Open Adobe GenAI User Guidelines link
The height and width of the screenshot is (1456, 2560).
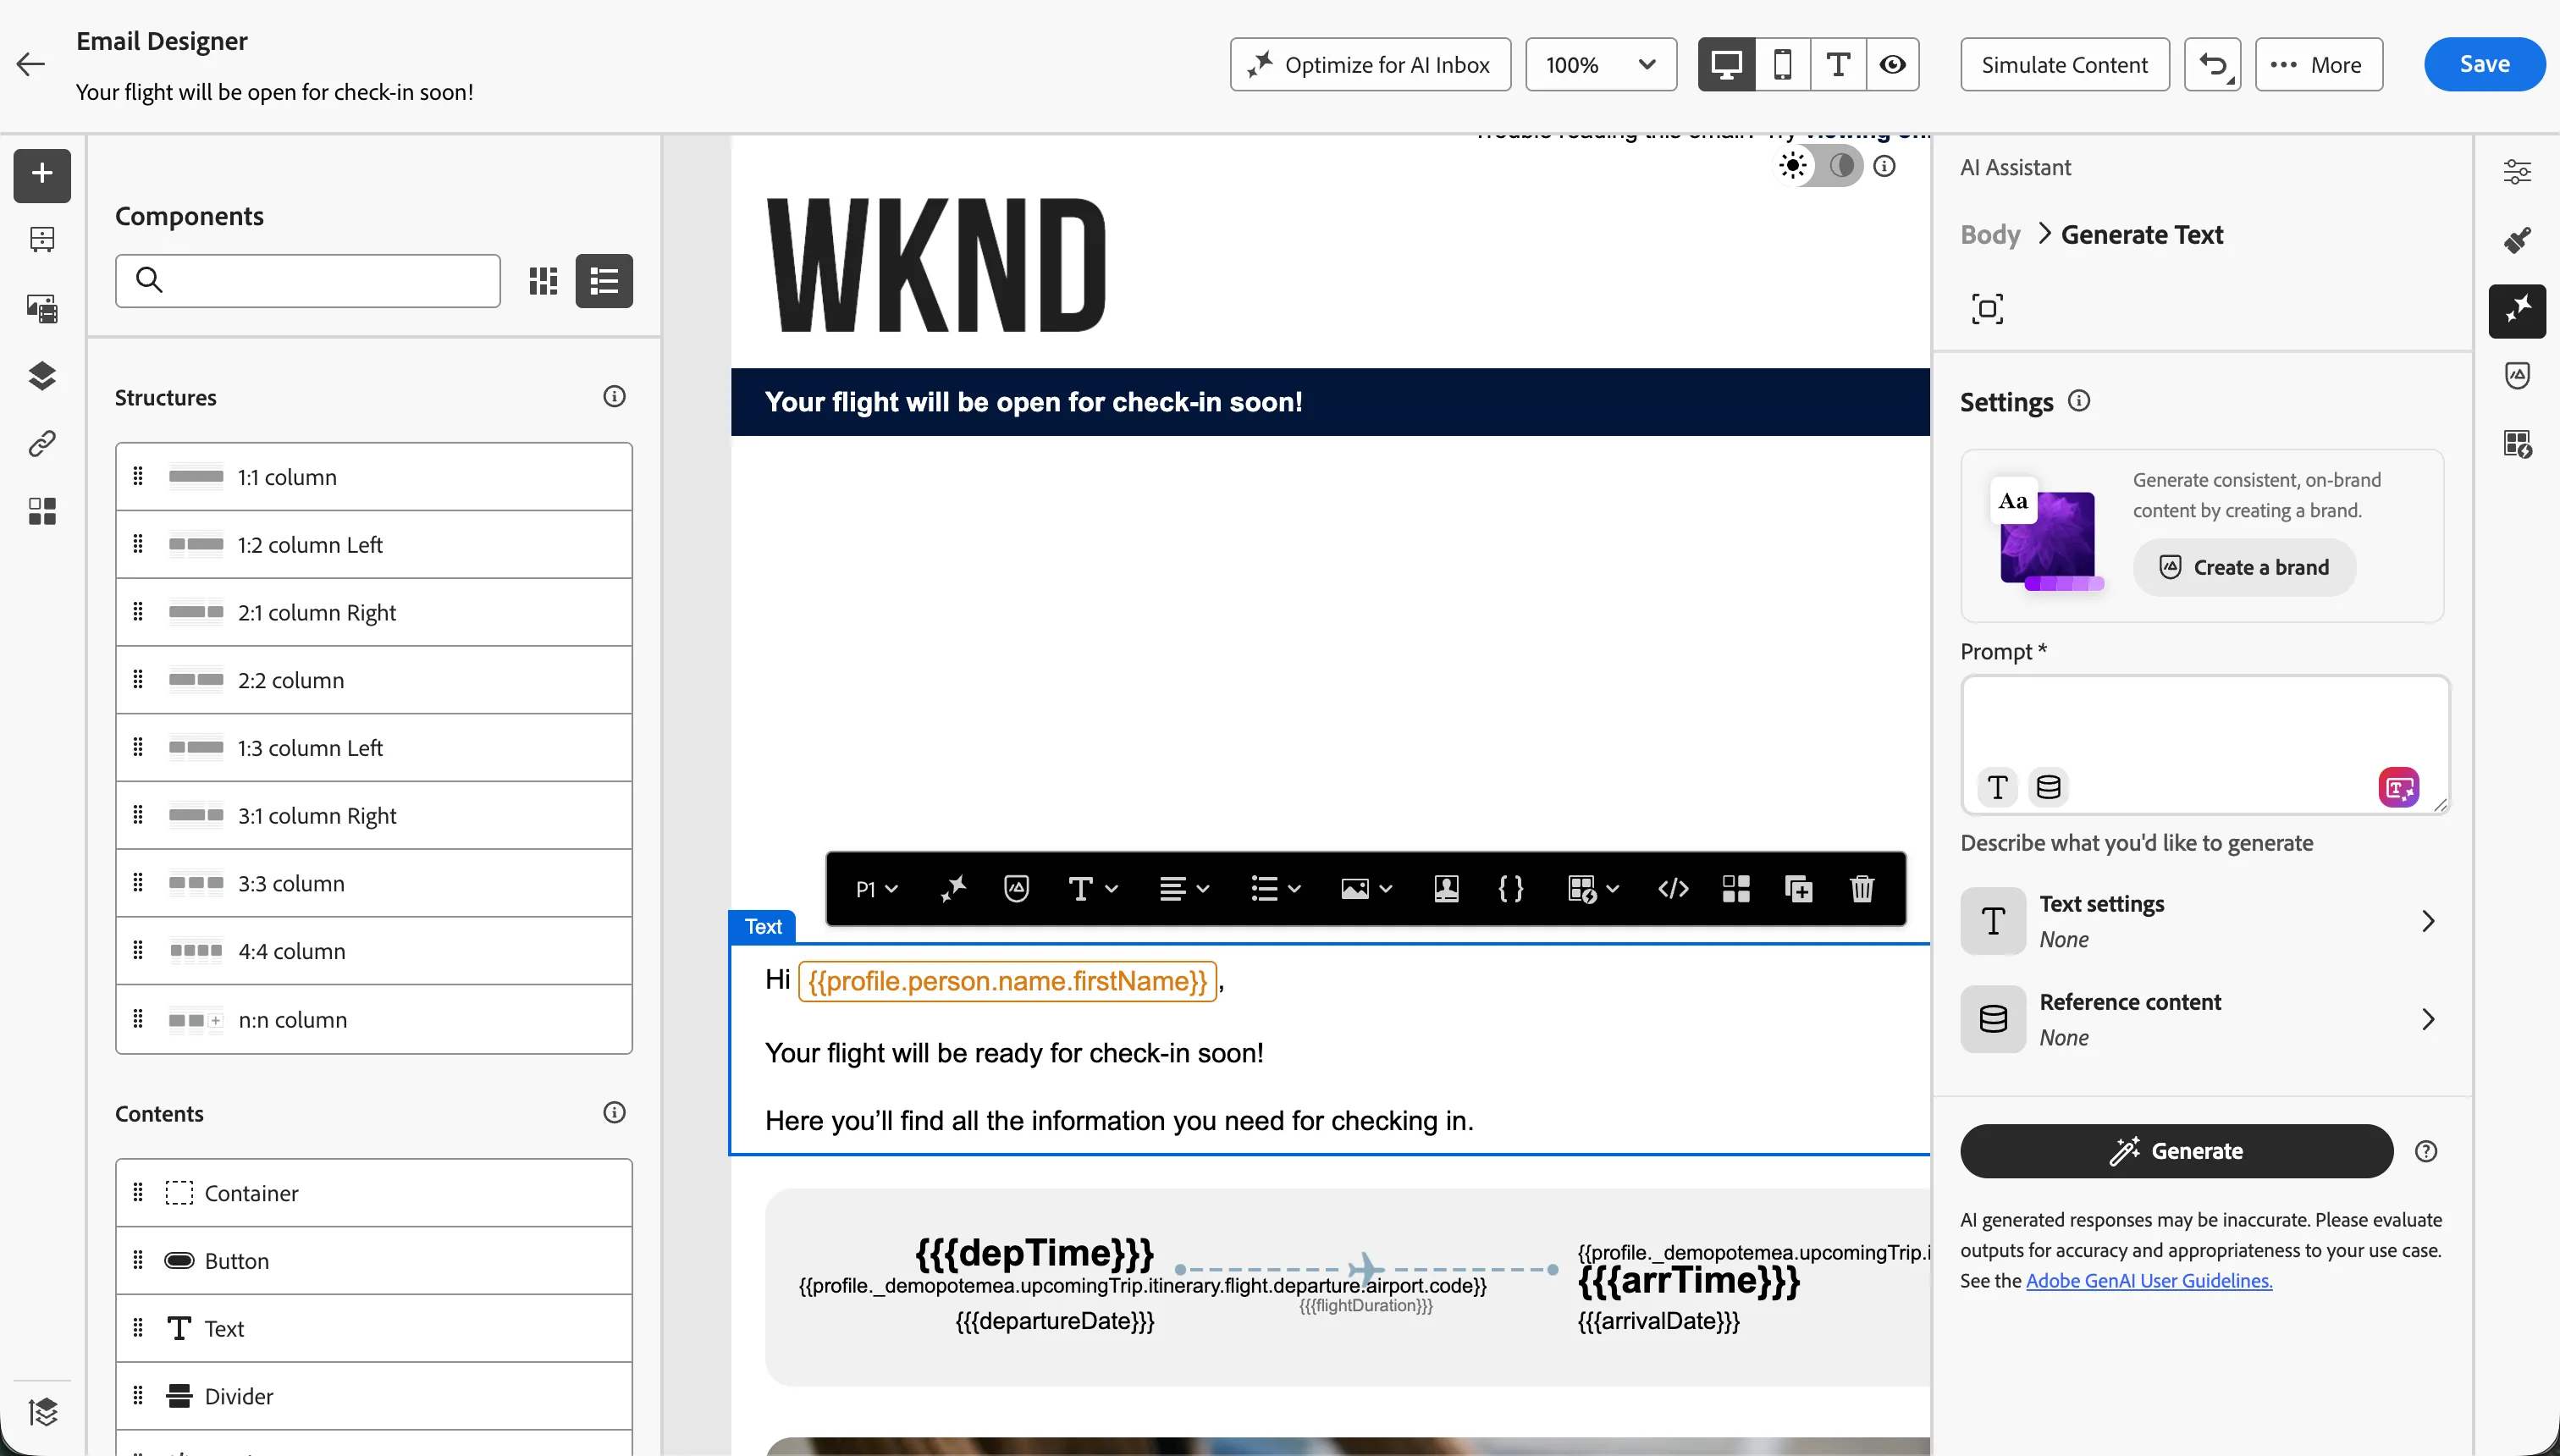click(2149, 1281)
